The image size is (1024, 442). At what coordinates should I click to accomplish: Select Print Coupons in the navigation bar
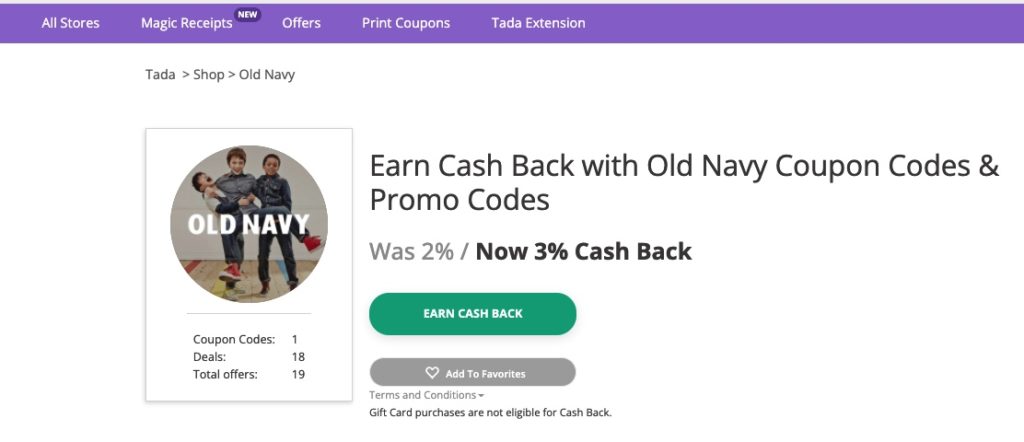(x=406, y=23)
